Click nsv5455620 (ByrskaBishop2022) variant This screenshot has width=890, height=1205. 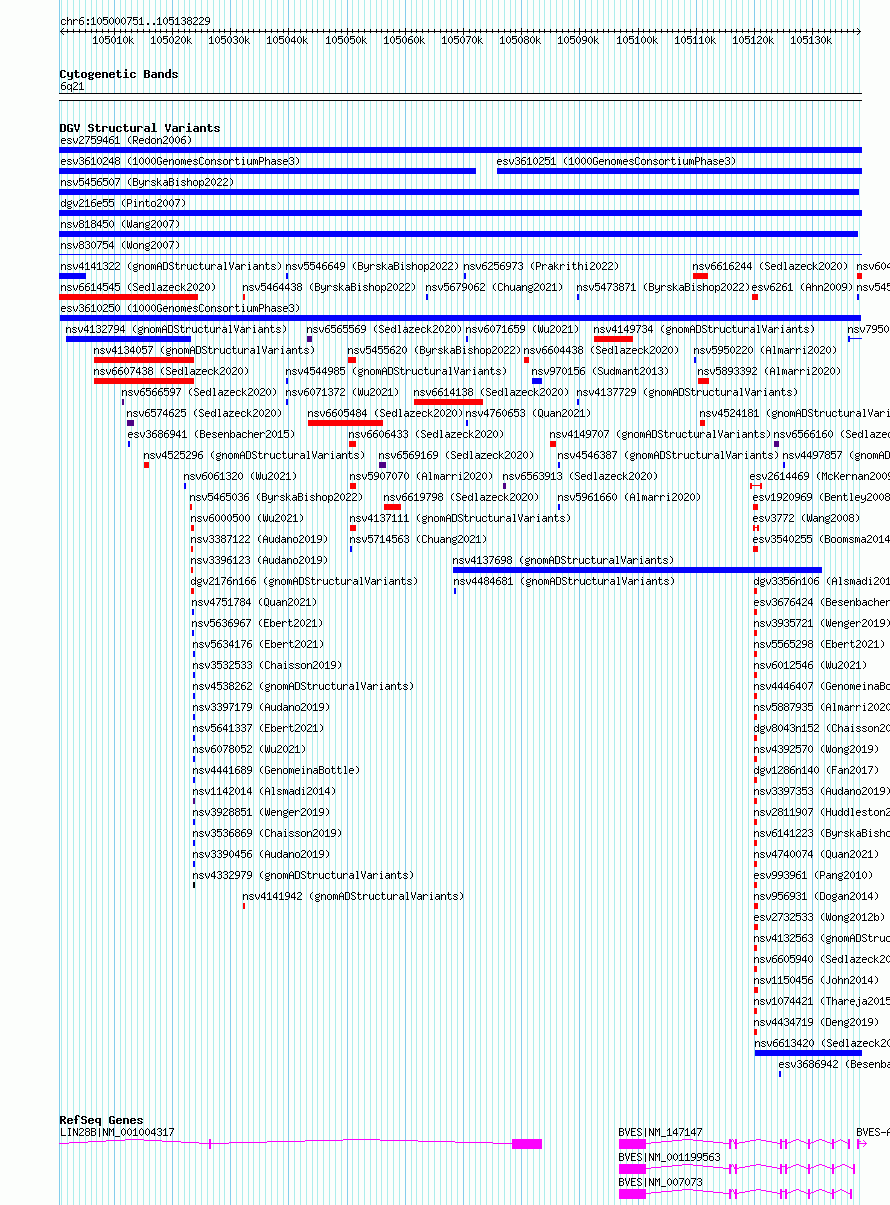click(435, 350)
